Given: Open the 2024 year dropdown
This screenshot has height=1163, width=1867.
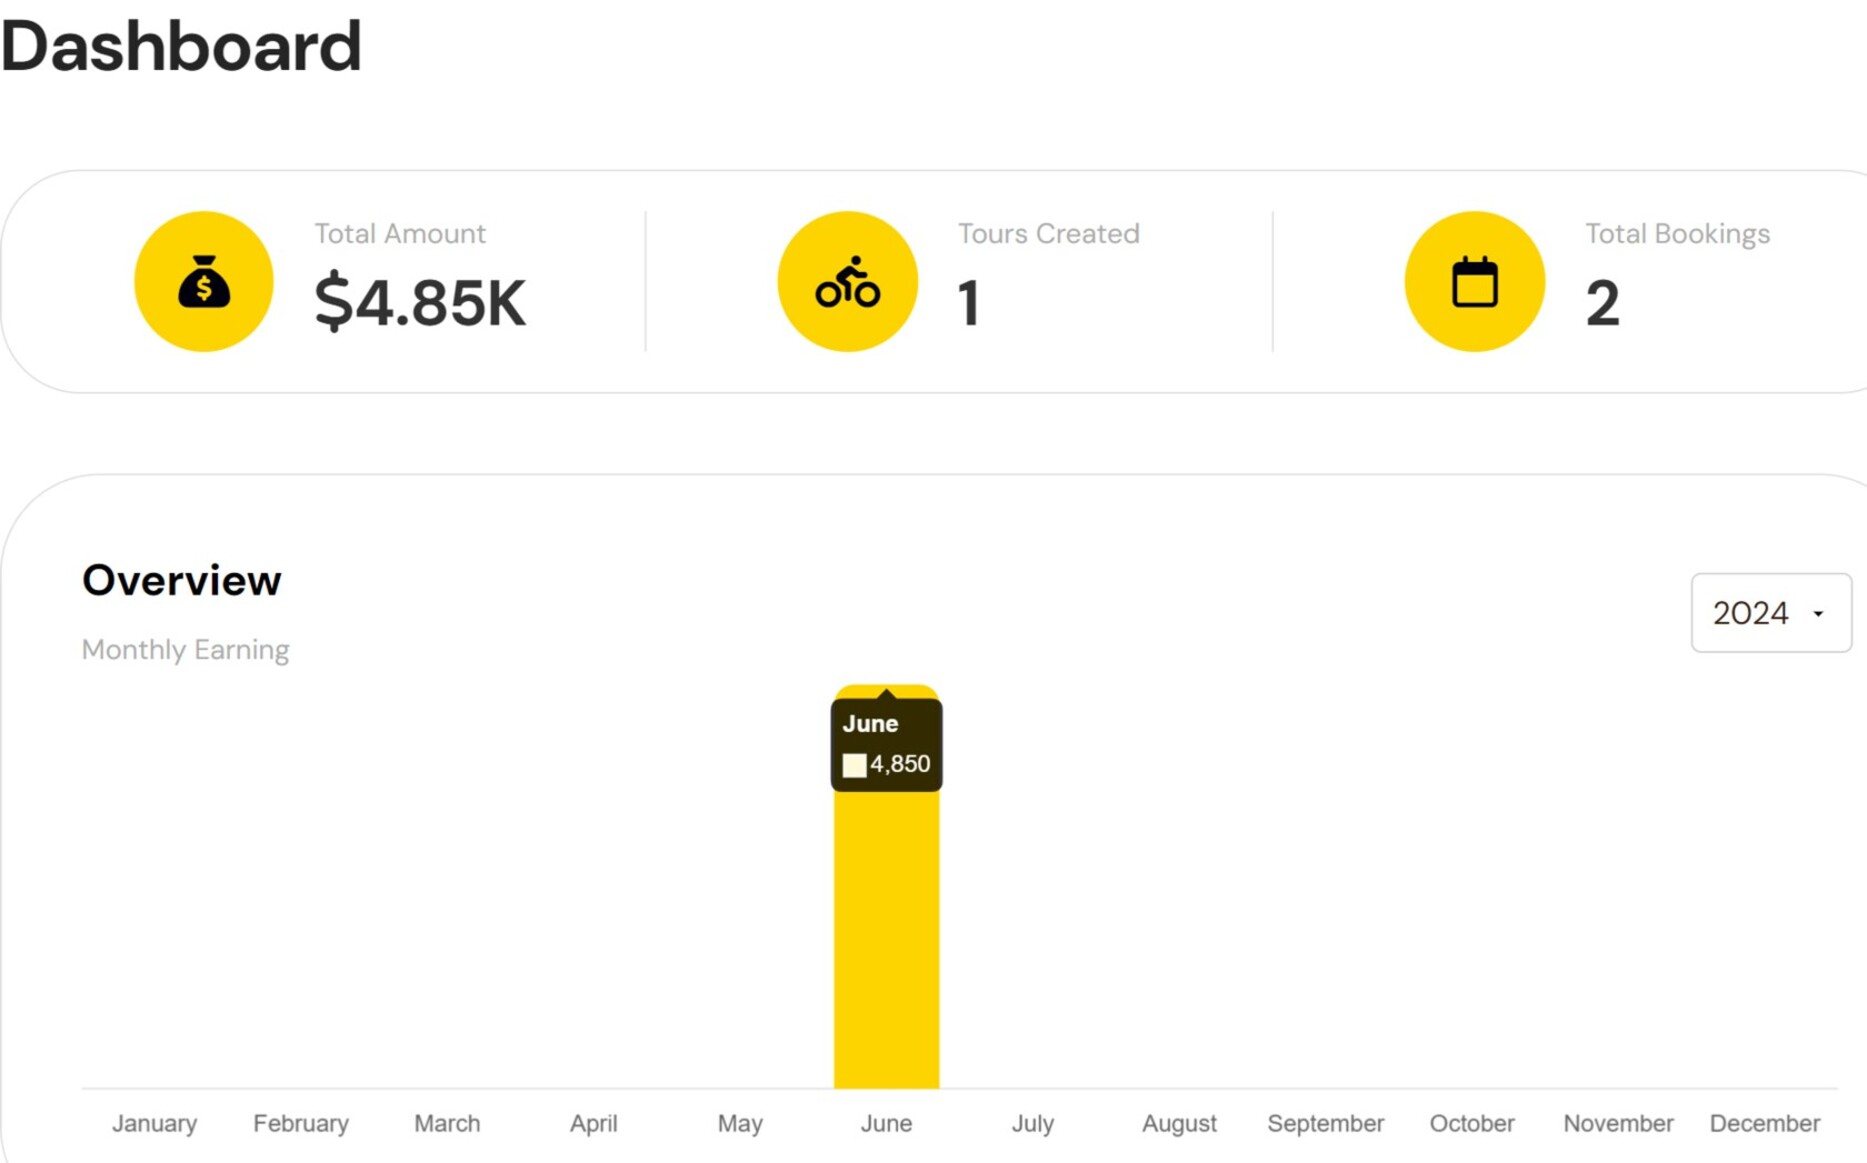Looking at the screenshot, I should click(1771, 613).
